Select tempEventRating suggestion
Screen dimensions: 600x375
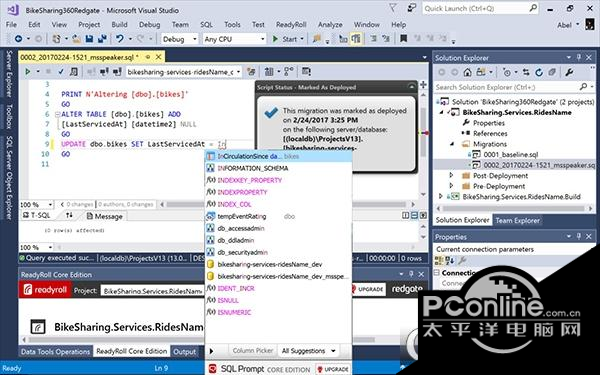tap(279, 216)
